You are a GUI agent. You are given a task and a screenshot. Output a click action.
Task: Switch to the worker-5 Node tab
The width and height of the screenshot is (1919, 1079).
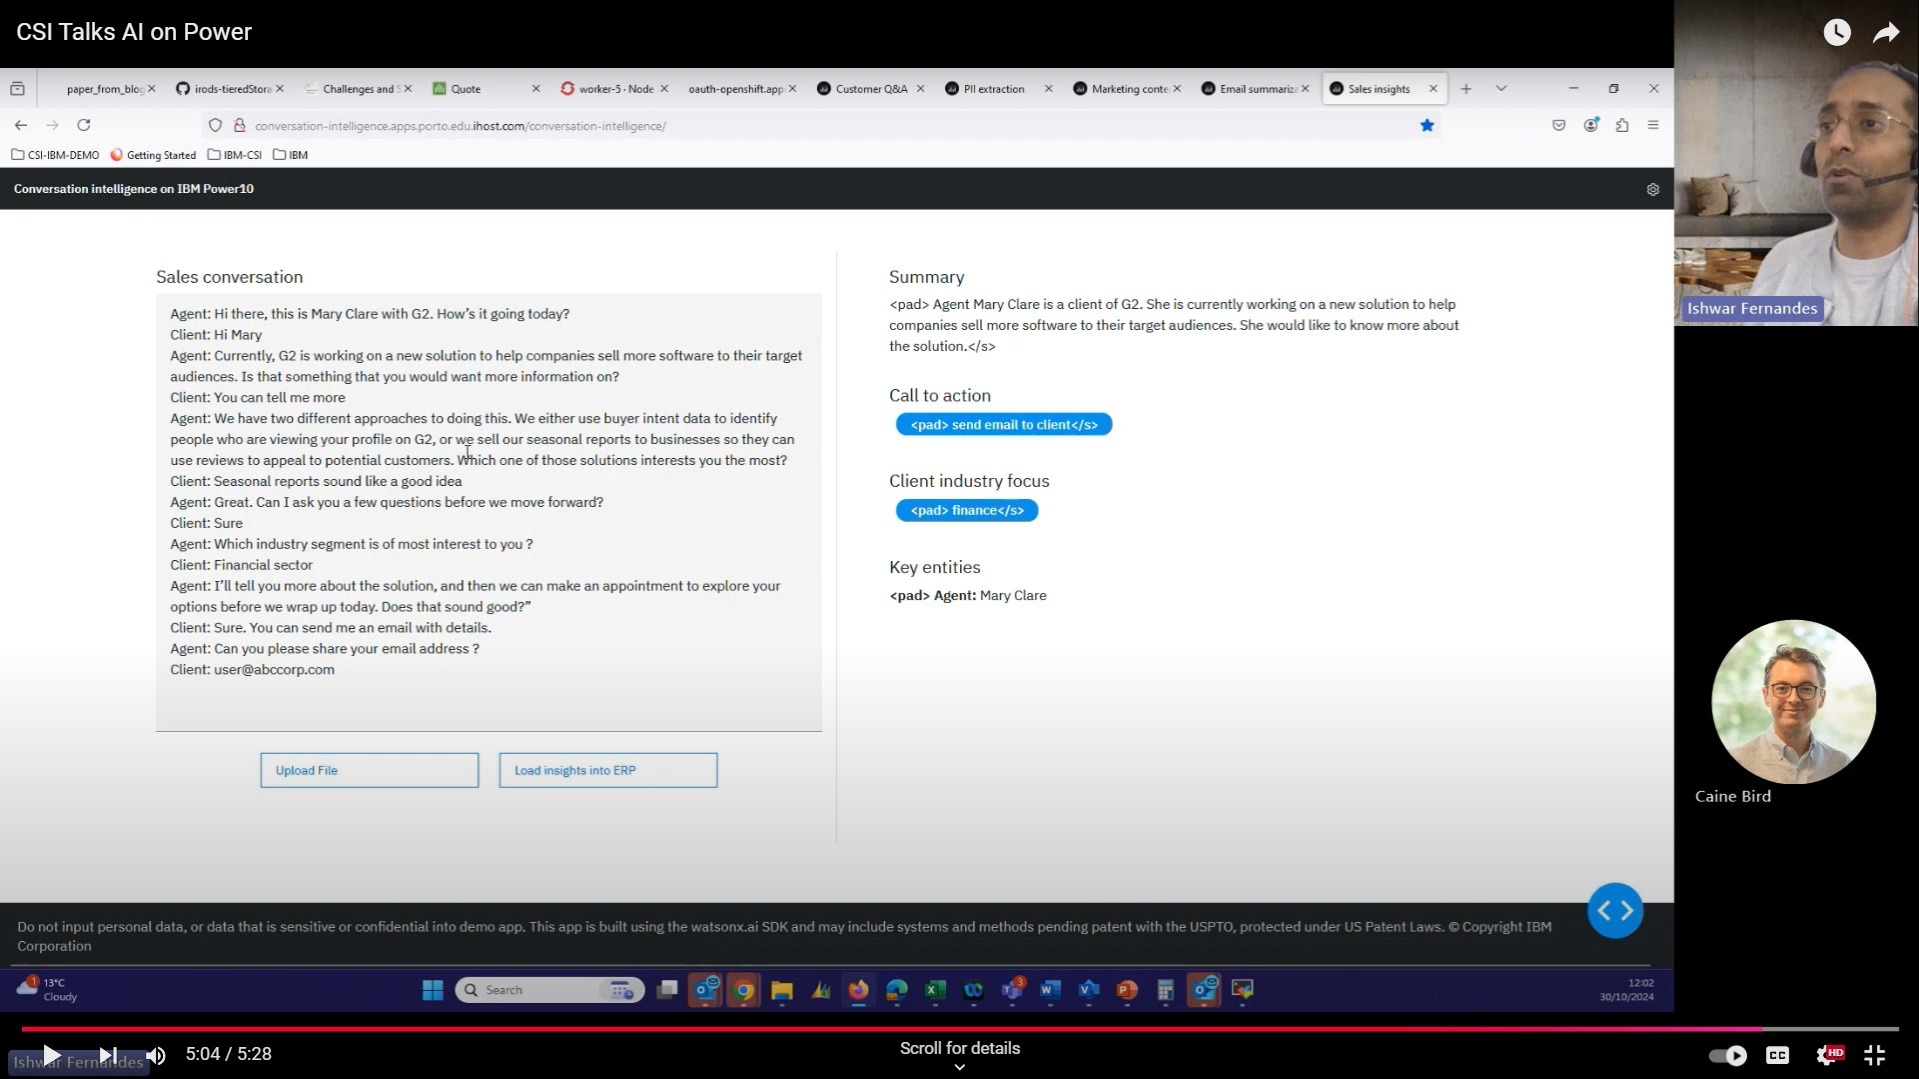tap(614, 89)
